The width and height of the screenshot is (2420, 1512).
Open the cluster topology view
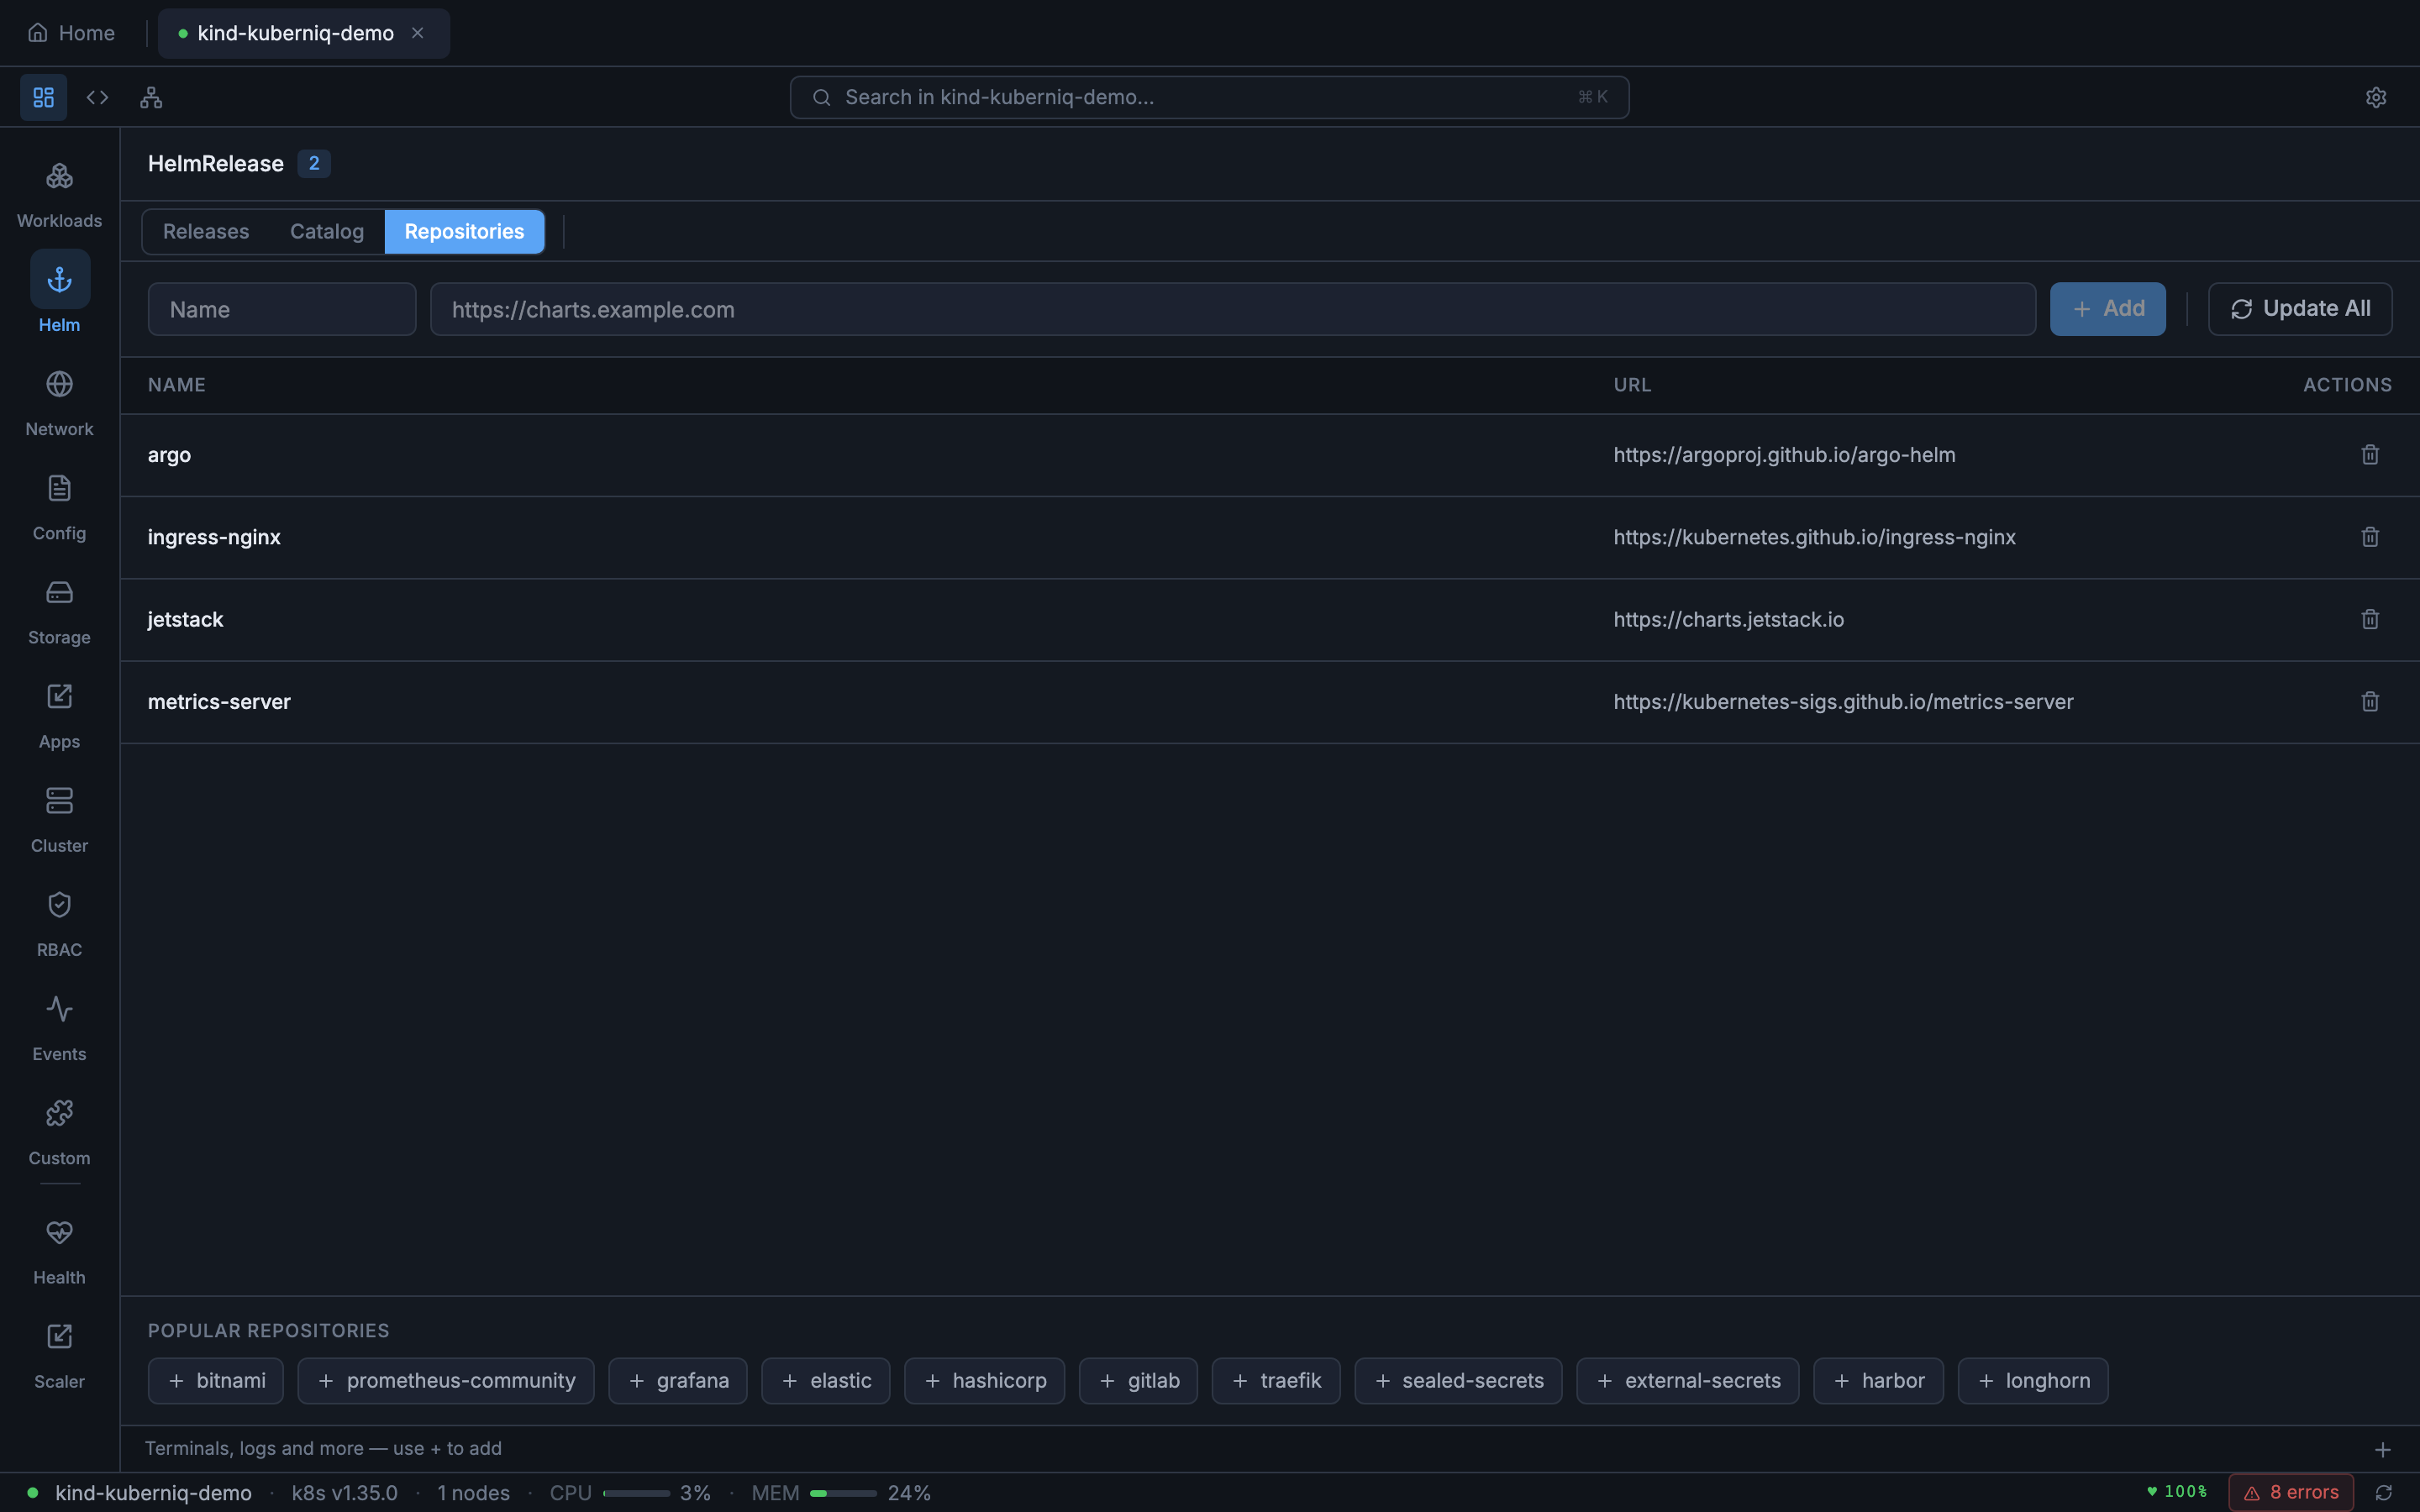(151, 97)
